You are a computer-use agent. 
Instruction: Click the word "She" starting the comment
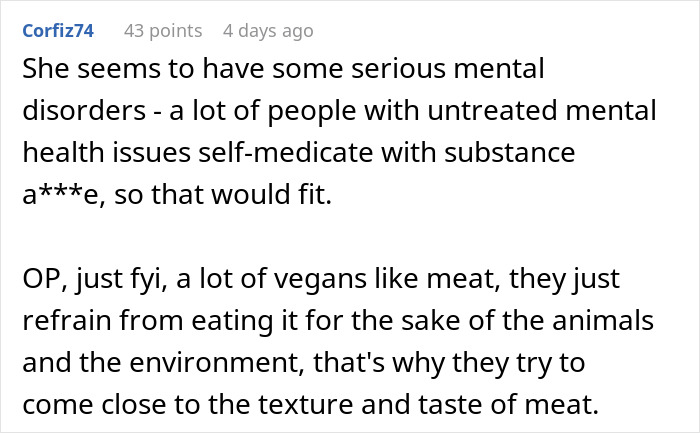tap(42, 72)
